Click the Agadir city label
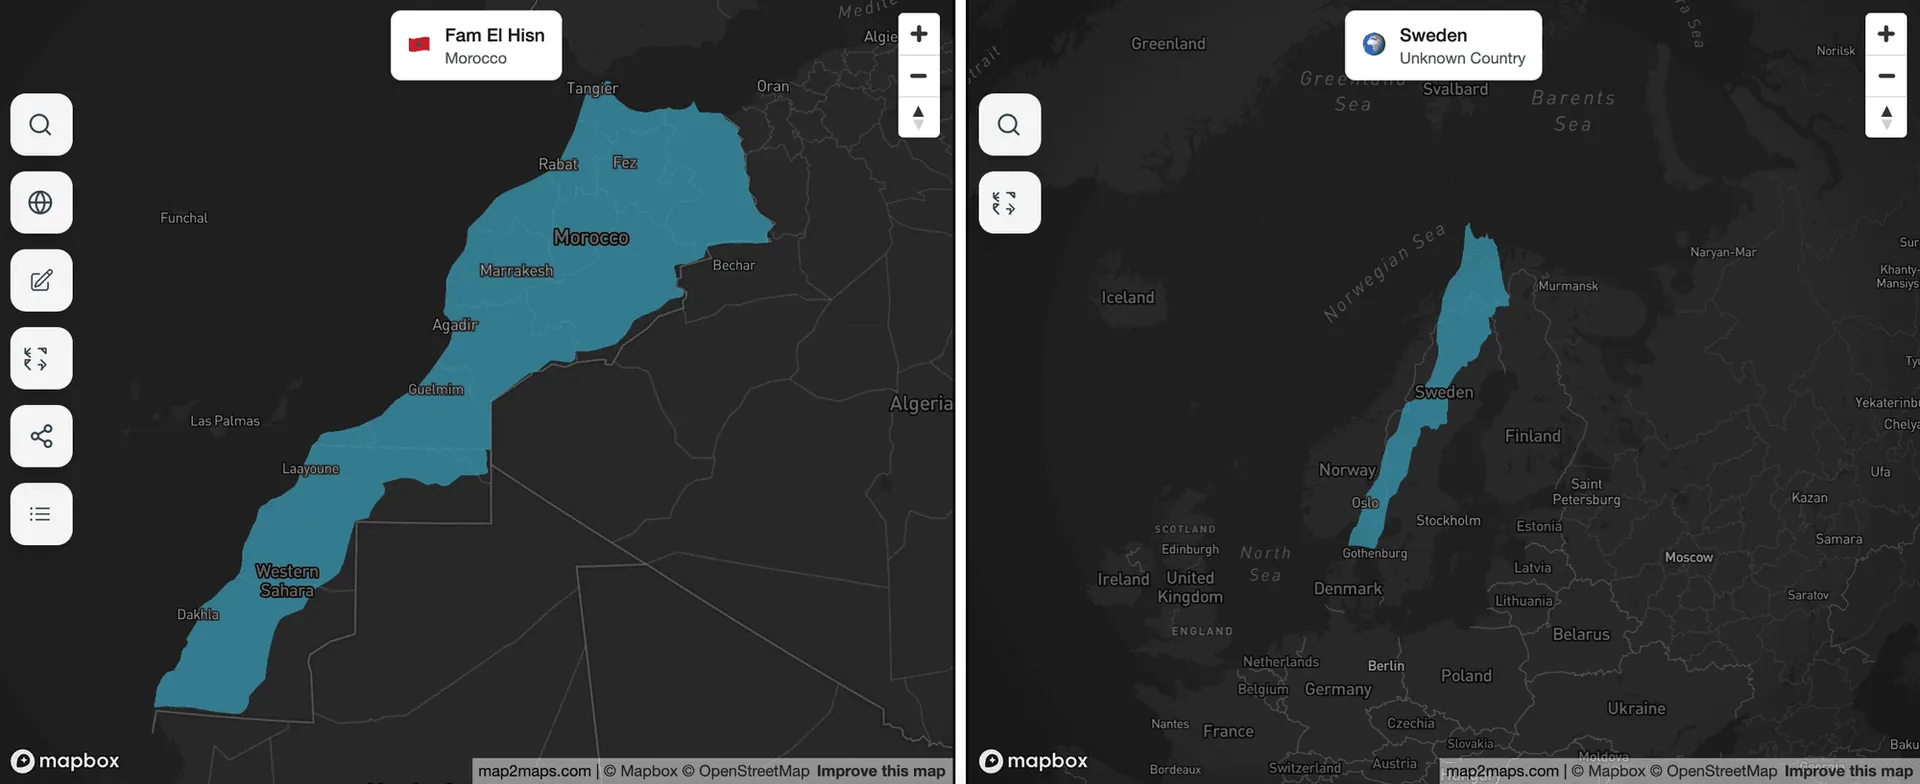The width and height of the screenshot is (1920, 784). [x=455, y=325]
